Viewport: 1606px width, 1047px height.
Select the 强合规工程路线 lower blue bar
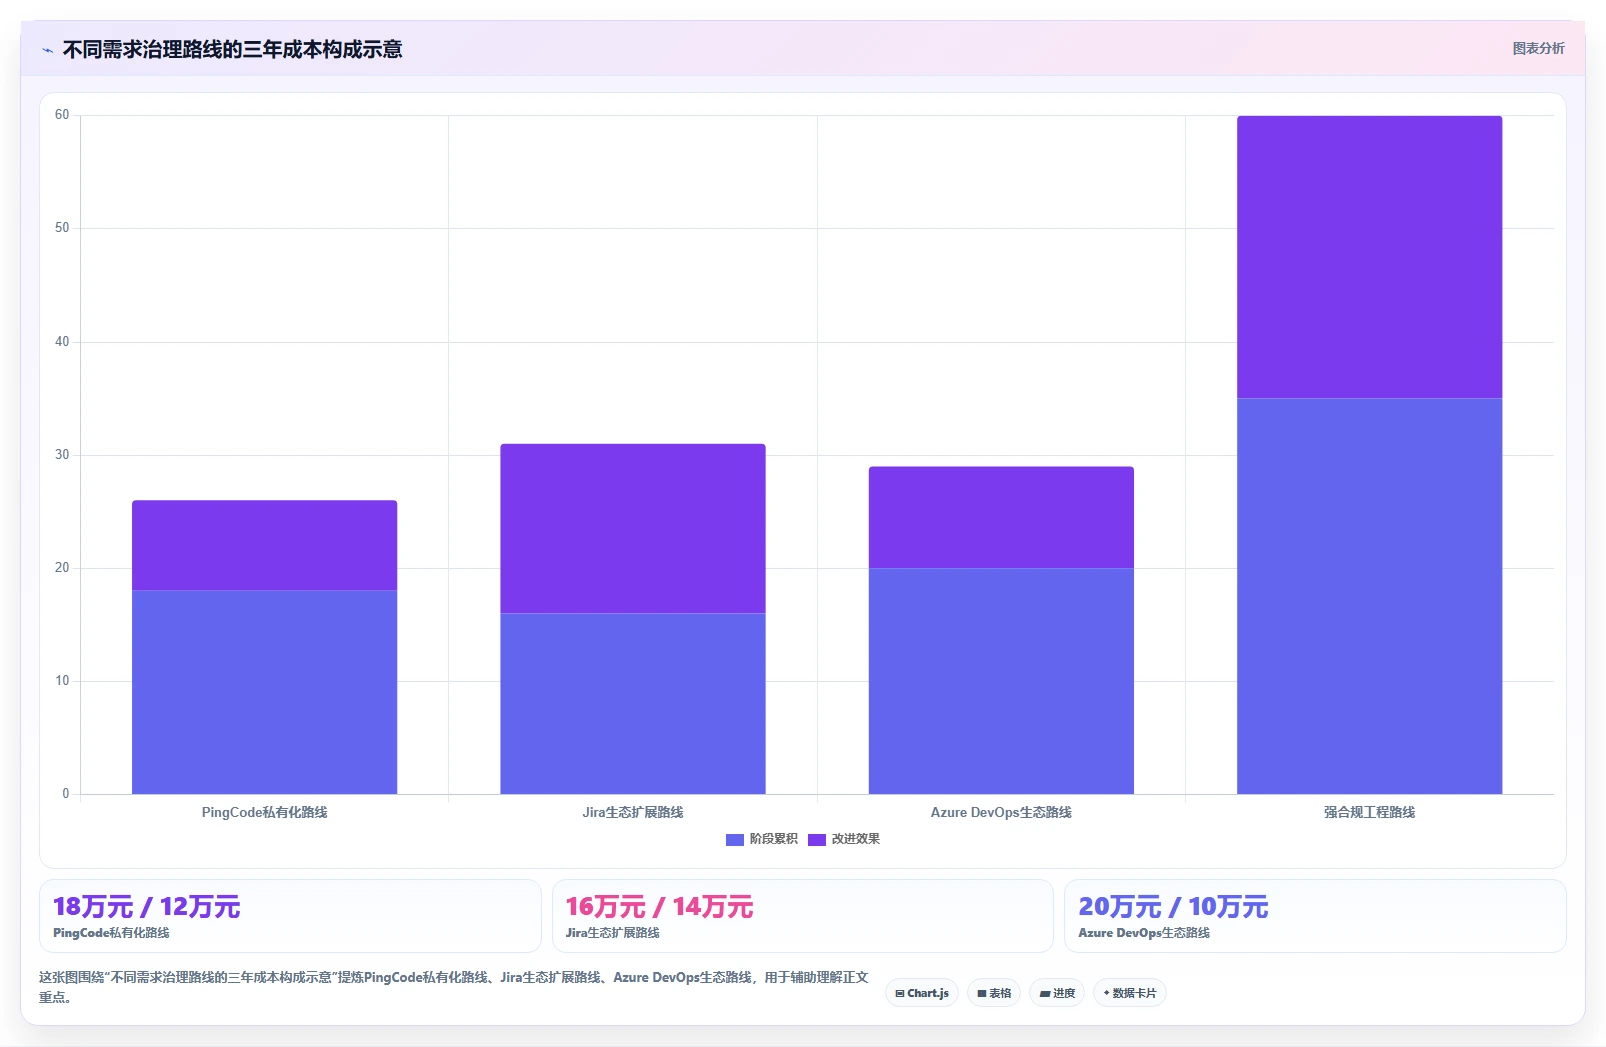[1369, 596]
